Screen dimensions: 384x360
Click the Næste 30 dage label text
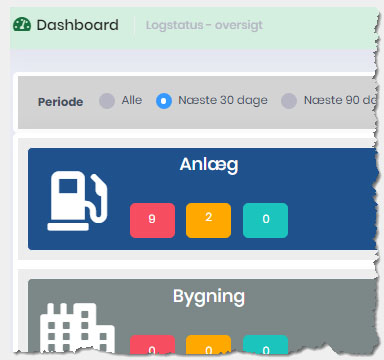pyautogui.click(x=223, y=100)
